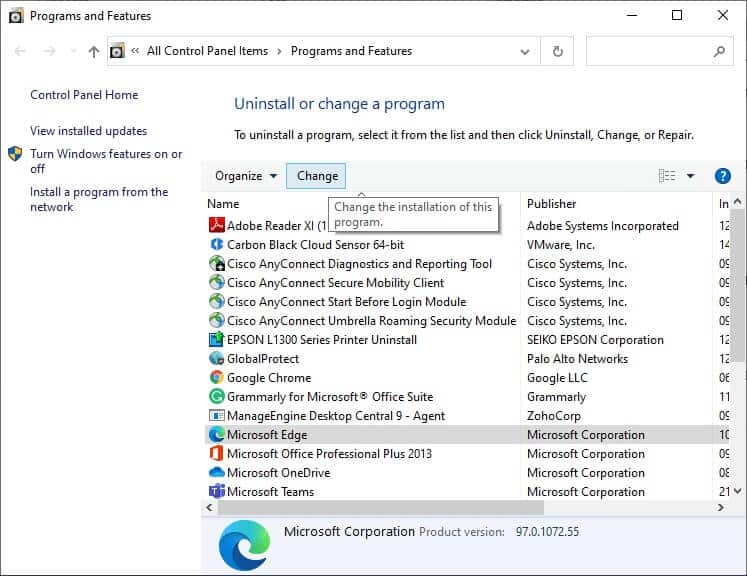Image resolution: width=747 pixels, height=576 pixels.
Task: Click the vertical scrollbar thumb
Action: coord(737,285)
